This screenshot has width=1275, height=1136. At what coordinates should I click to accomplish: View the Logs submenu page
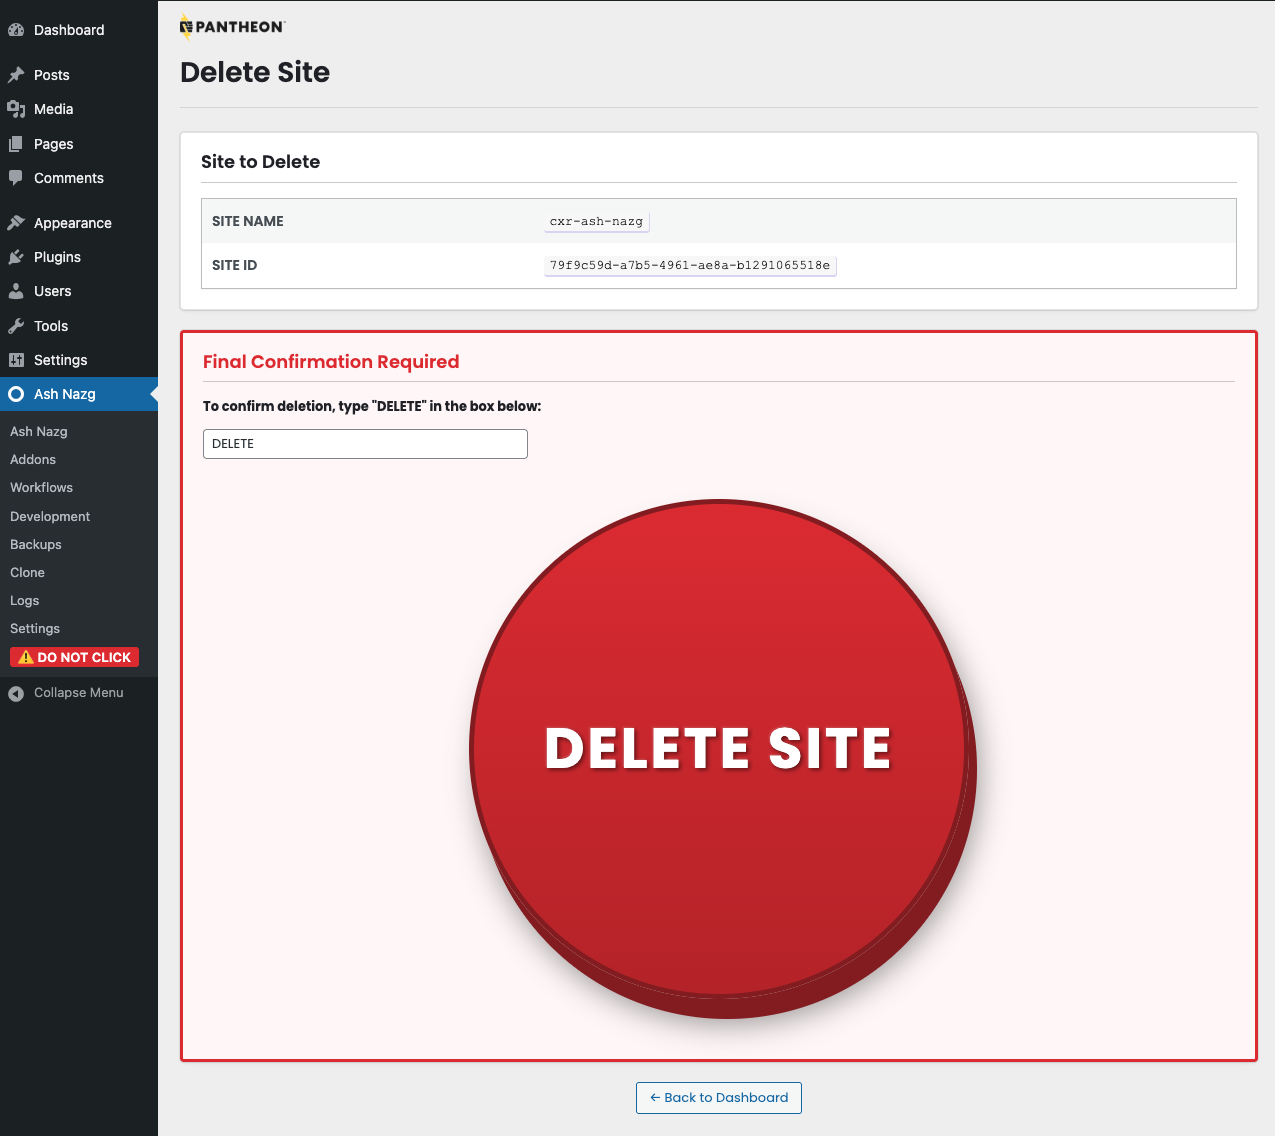click(x=25, y=600)
